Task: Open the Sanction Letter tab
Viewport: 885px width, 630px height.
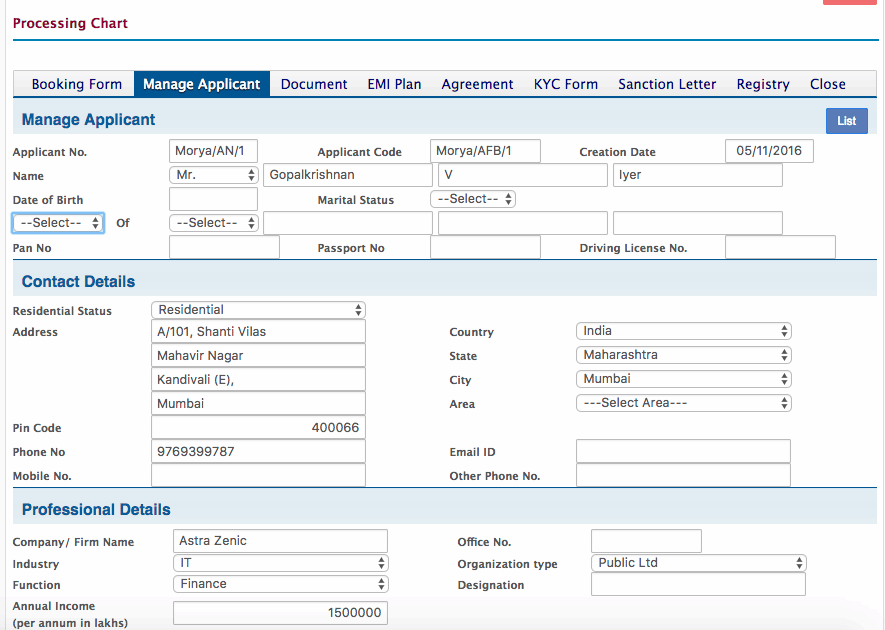Action: point(666,84)
